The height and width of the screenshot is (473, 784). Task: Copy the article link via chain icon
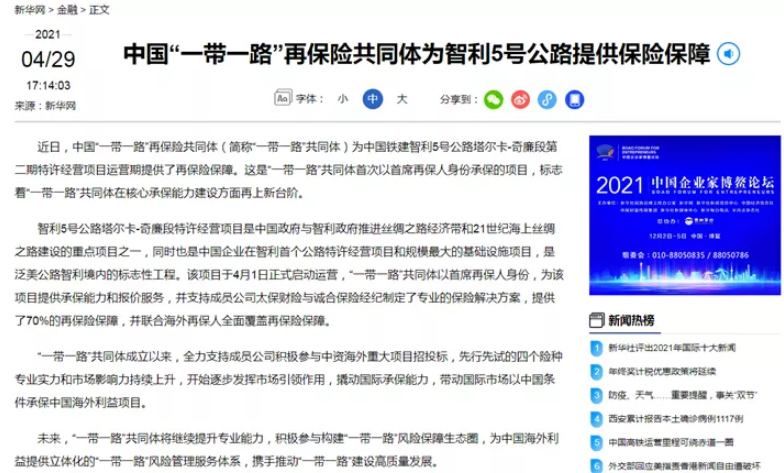tap(547, 100)
